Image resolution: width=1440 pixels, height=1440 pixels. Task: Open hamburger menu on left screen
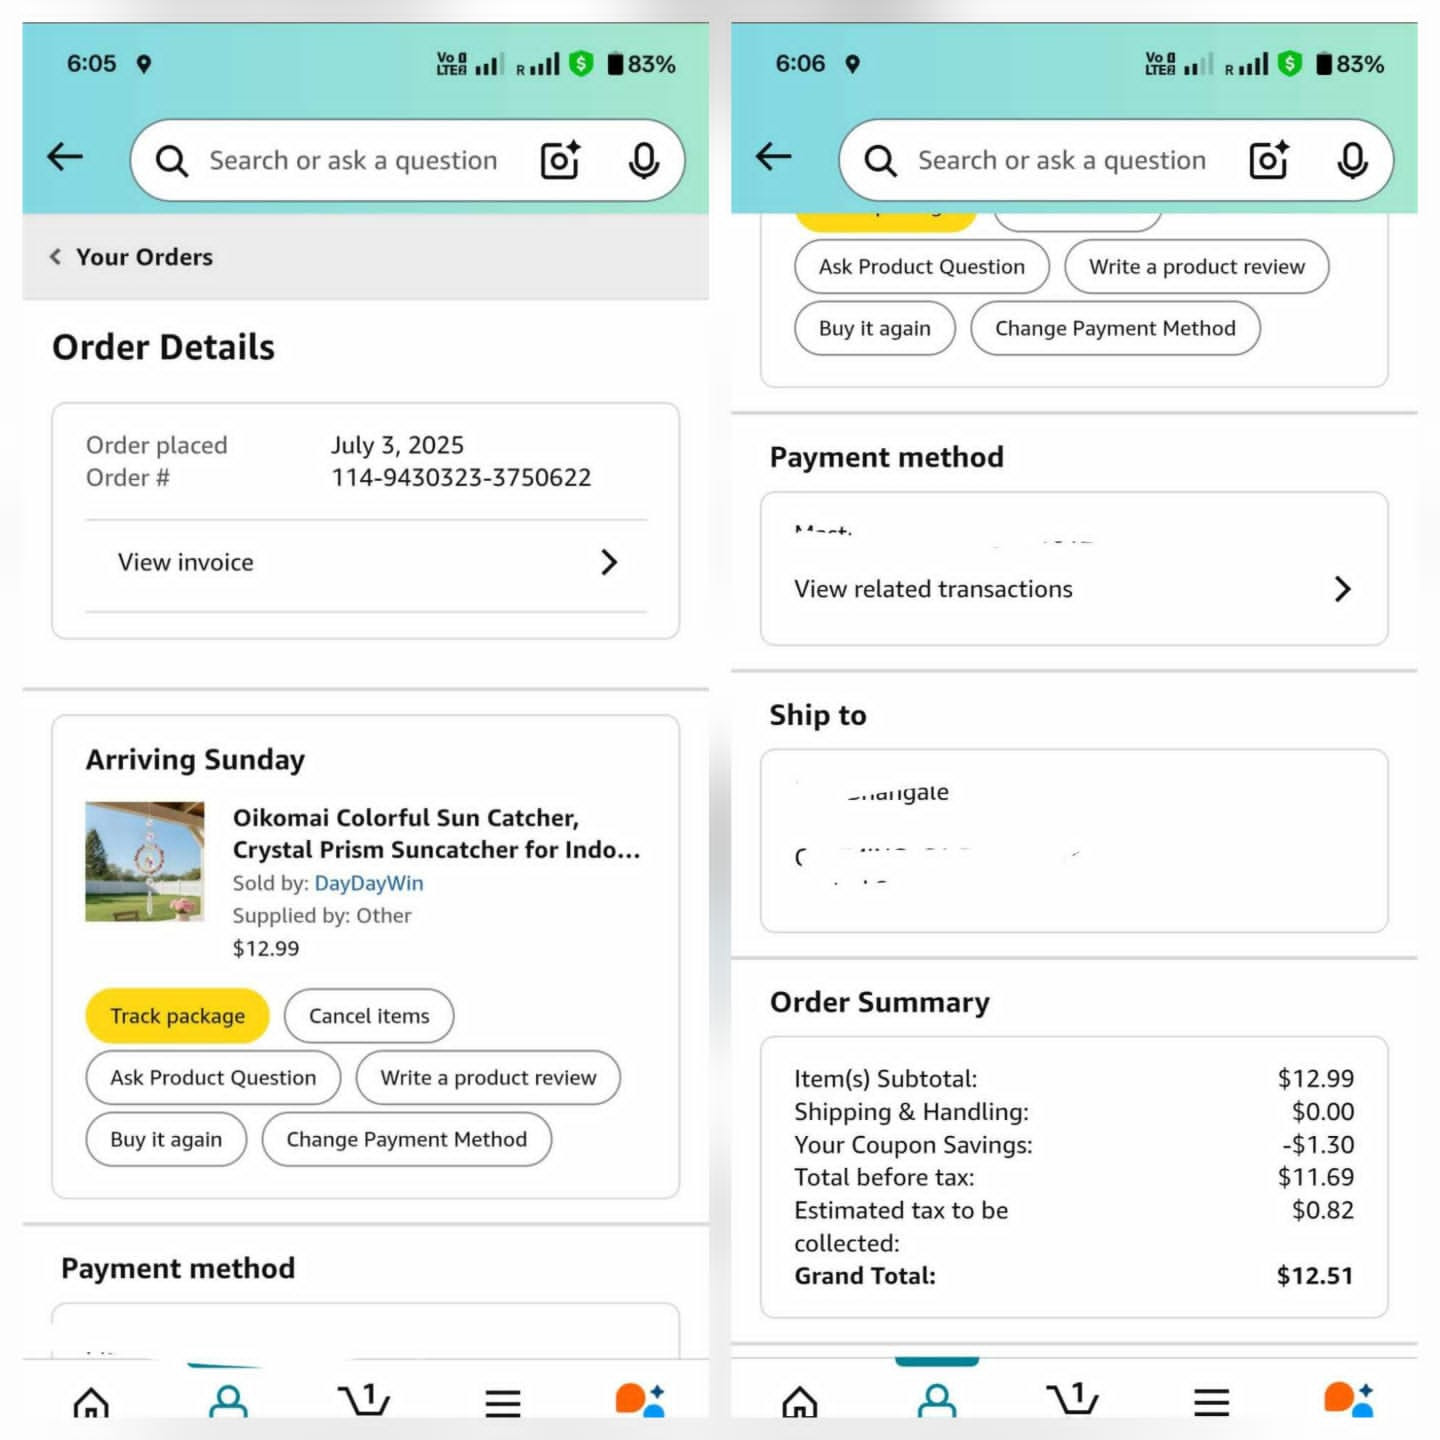(503, 1402)
